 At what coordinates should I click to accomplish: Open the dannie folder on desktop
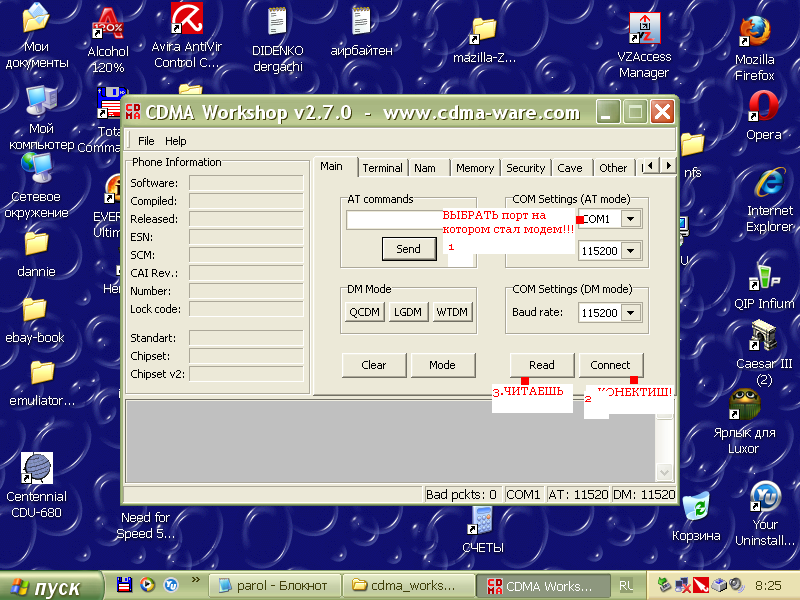[x=36, y=255]
